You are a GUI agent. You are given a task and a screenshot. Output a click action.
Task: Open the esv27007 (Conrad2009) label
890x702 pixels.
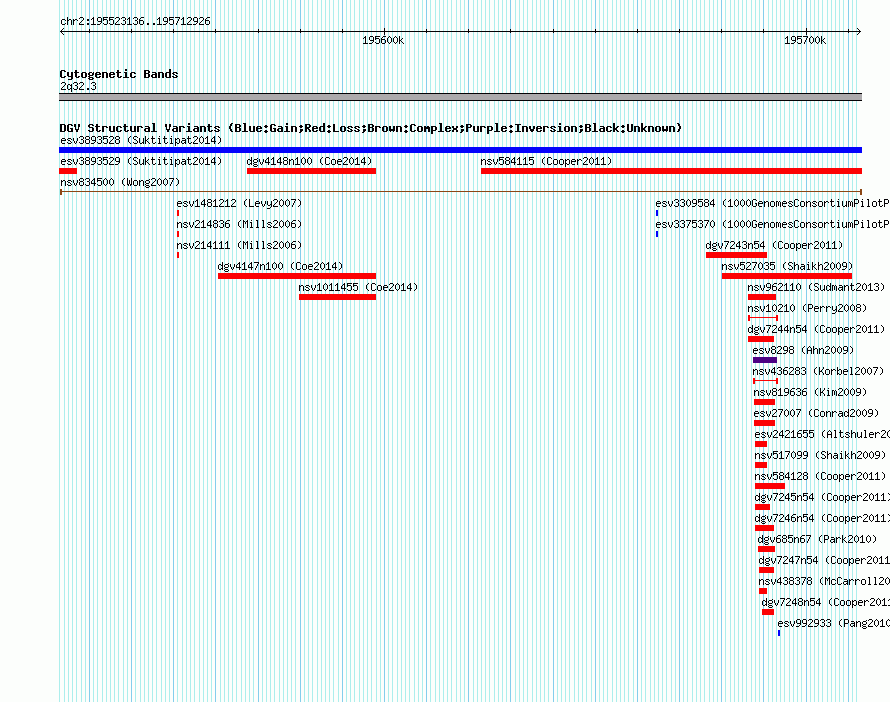click(816, 413)
